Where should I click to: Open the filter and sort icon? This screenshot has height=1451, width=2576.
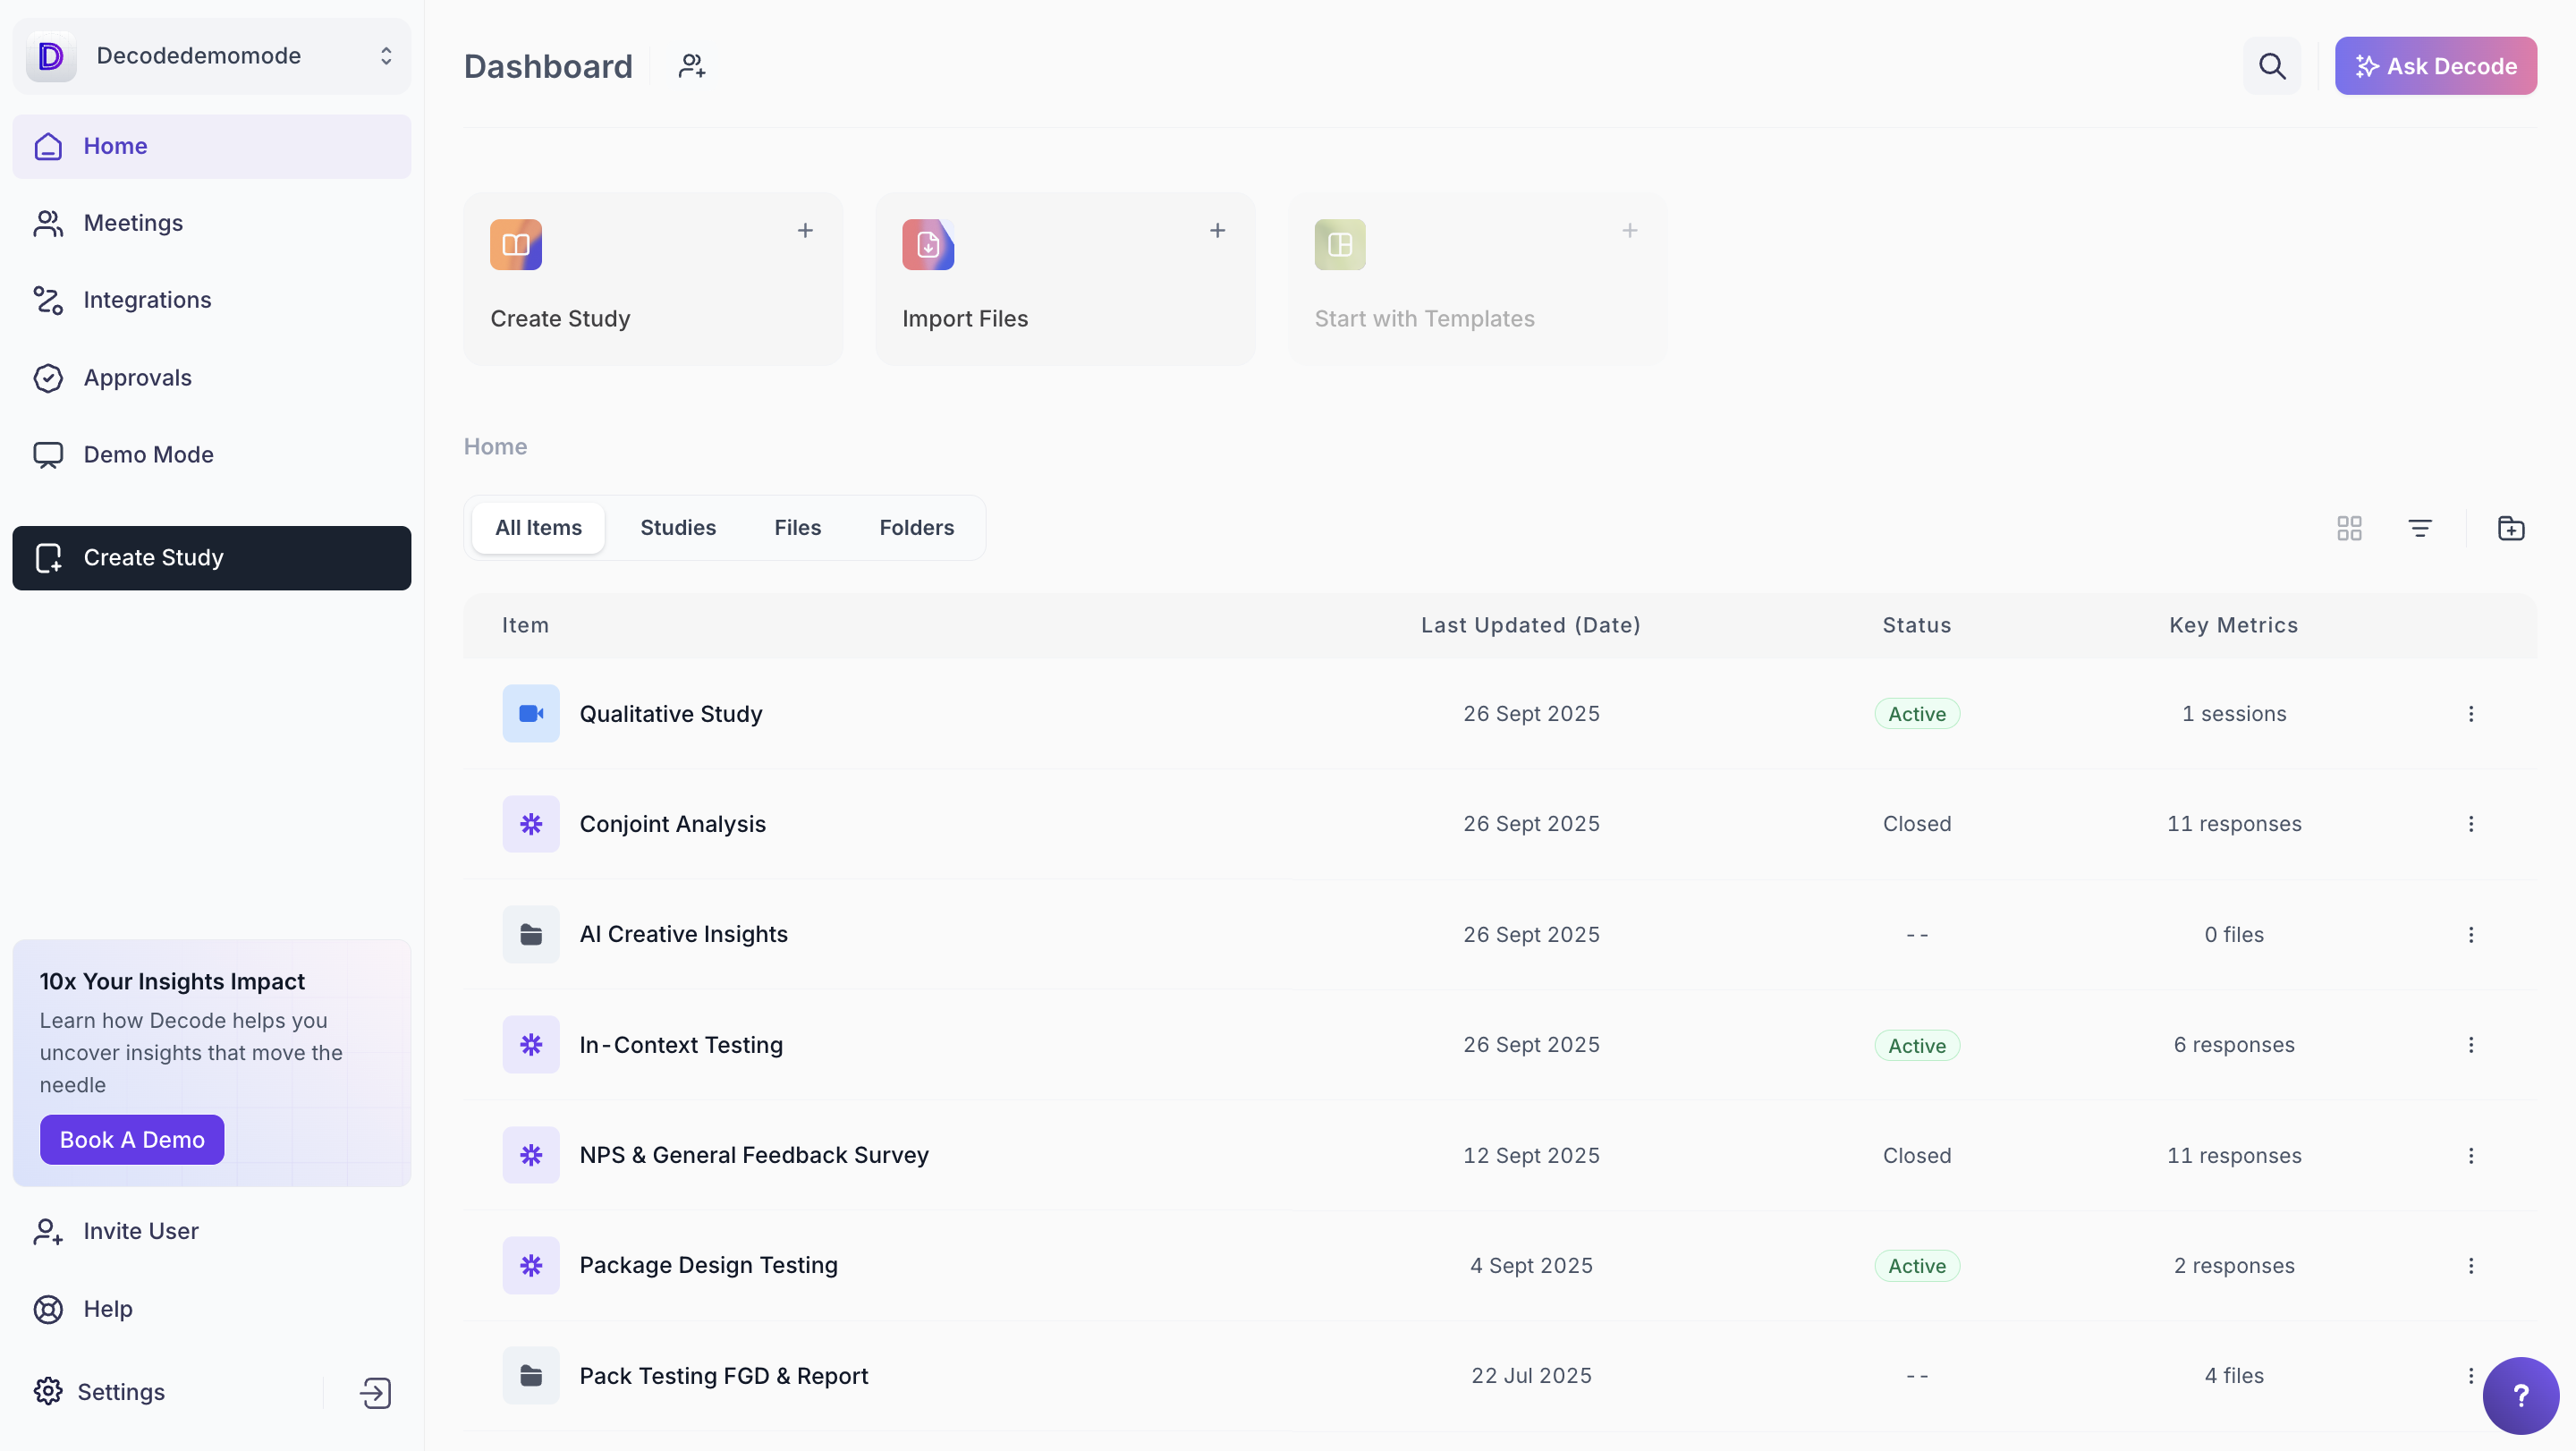click(x=2419, y=528)
